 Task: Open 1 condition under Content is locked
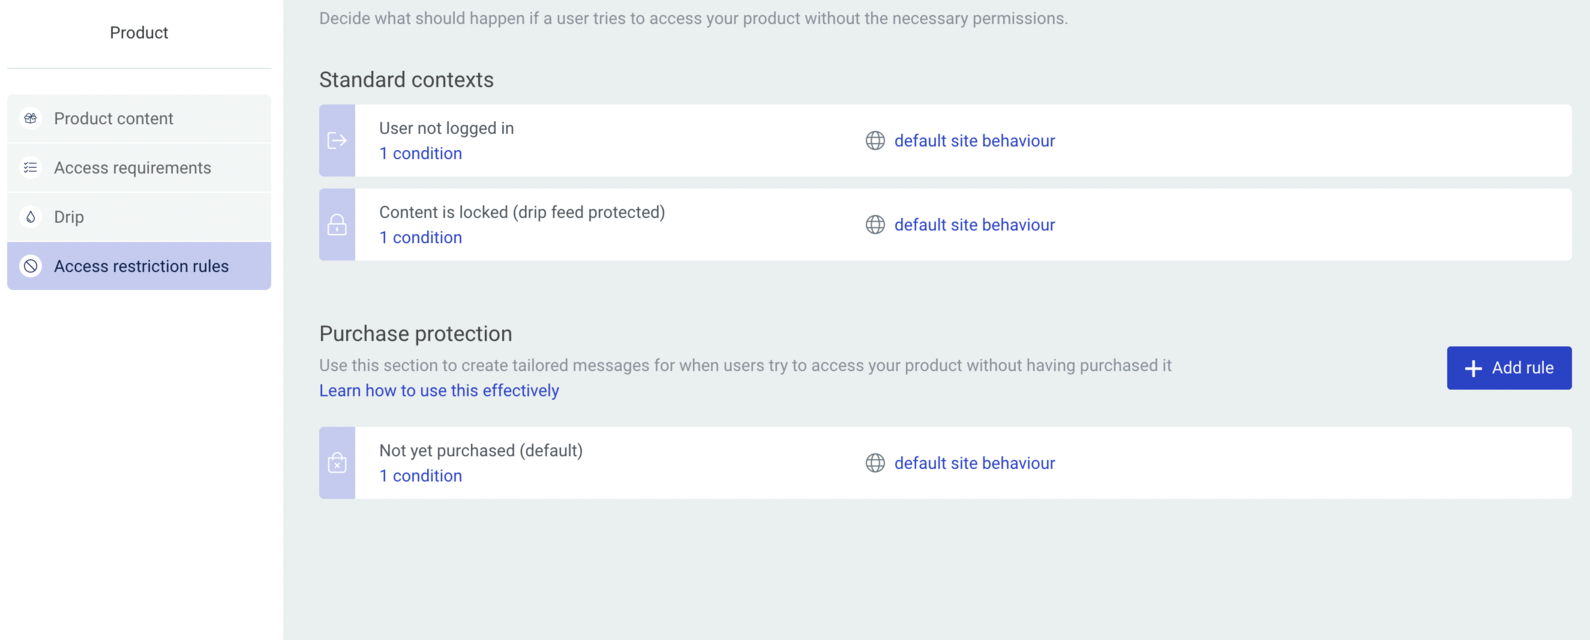coord(421,238)
